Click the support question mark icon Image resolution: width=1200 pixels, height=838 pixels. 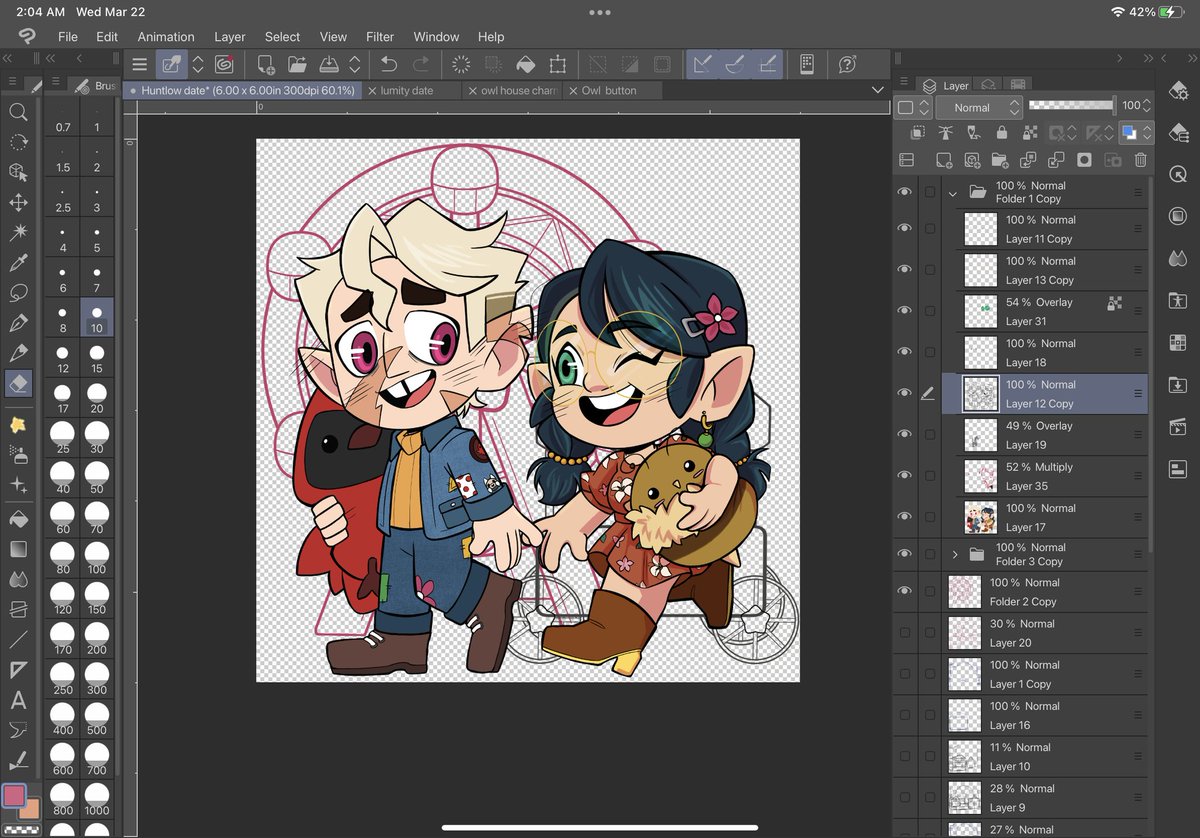click(848, 65)
